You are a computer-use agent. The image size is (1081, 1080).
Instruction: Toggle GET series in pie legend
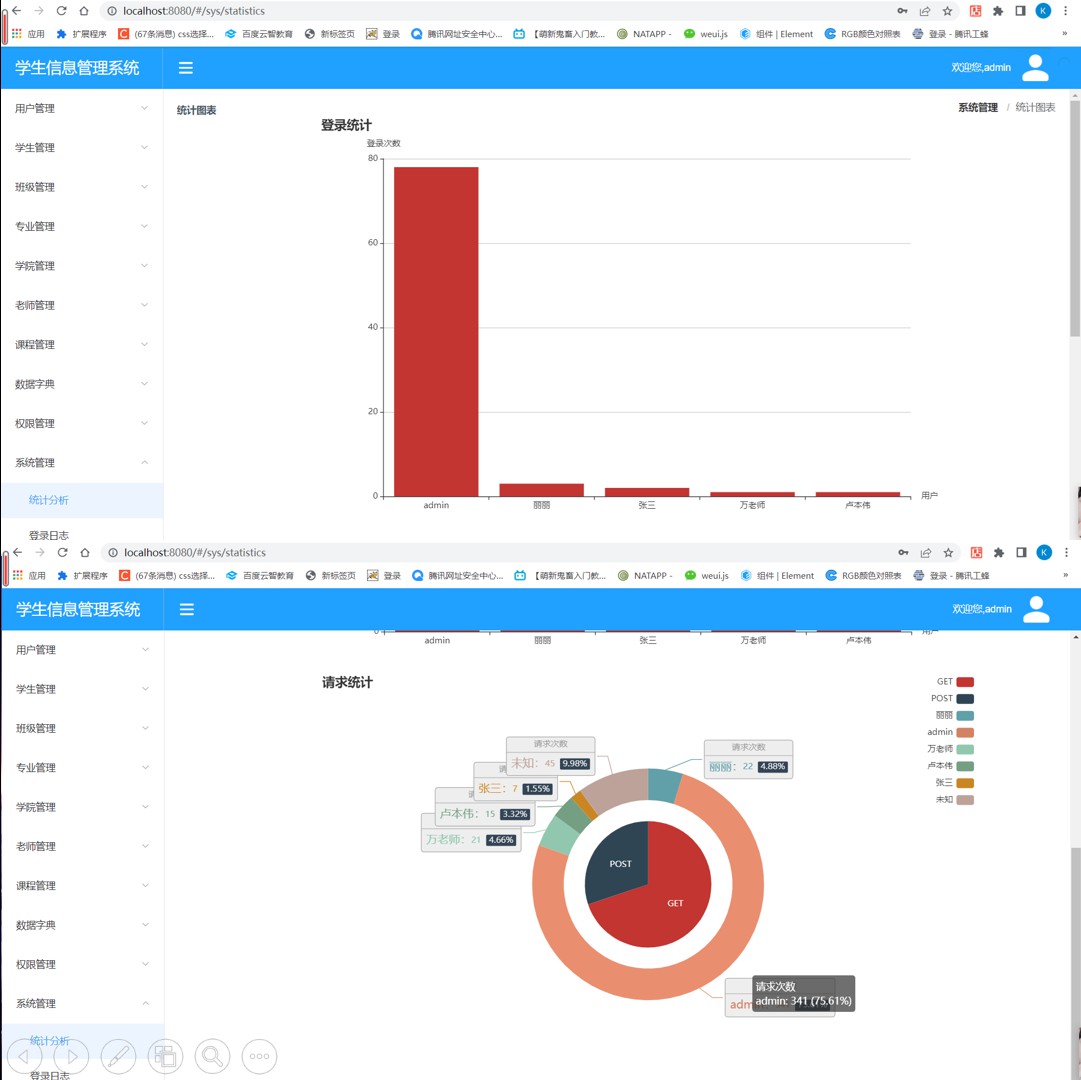(955, 682)
